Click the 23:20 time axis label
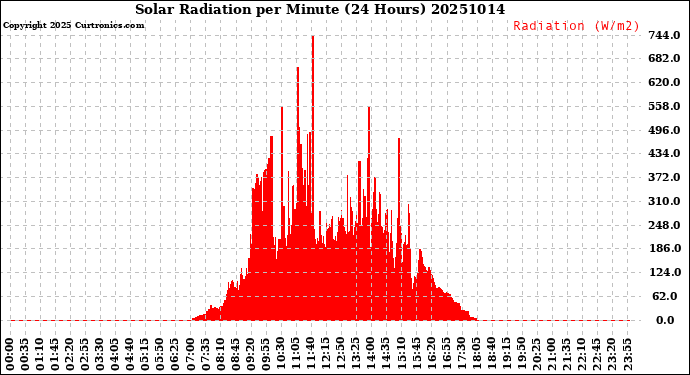This screenshot has height=375, width=690. (x=612, y=354)
